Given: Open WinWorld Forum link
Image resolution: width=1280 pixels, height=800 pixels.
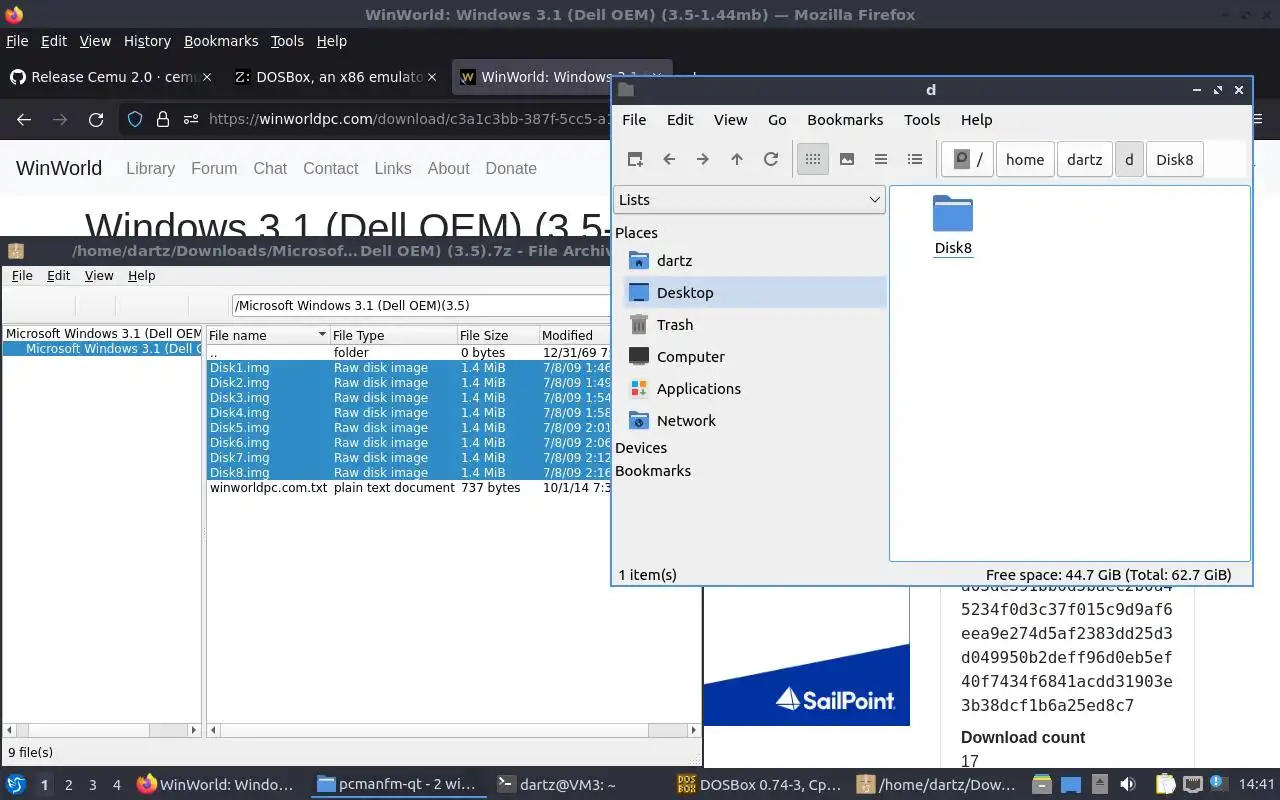Looking at the screenshot, I should coord(214,168).
